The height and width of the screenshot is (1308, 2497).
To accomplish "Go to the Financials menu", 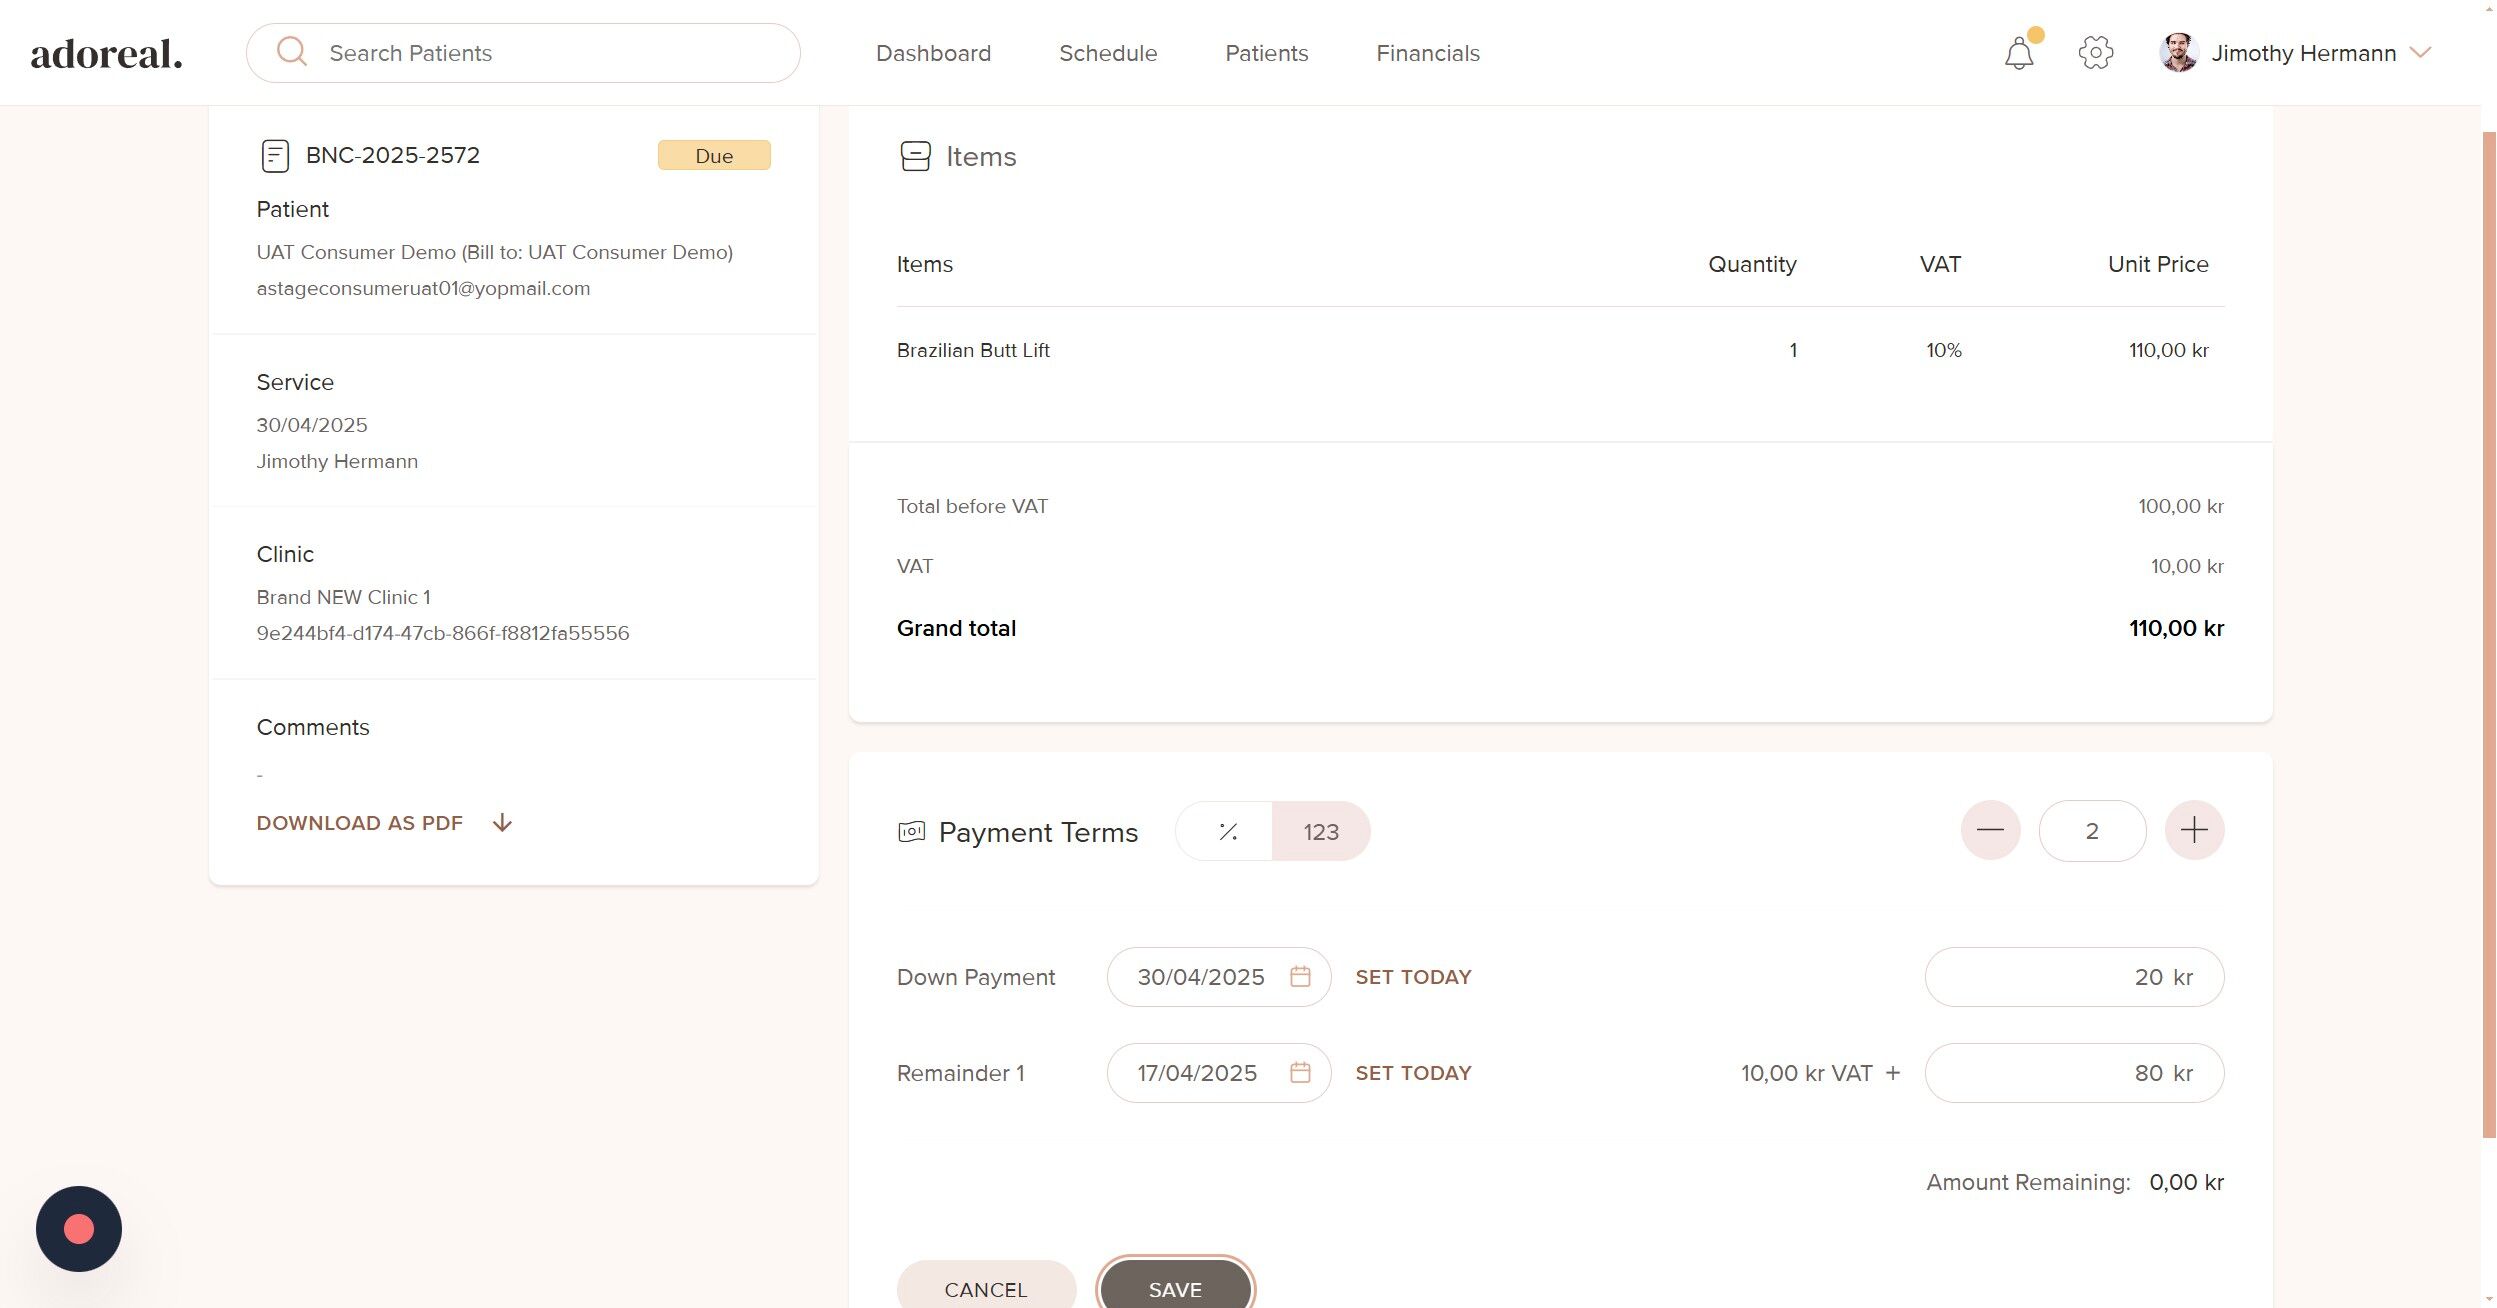I will point(1427,53).
